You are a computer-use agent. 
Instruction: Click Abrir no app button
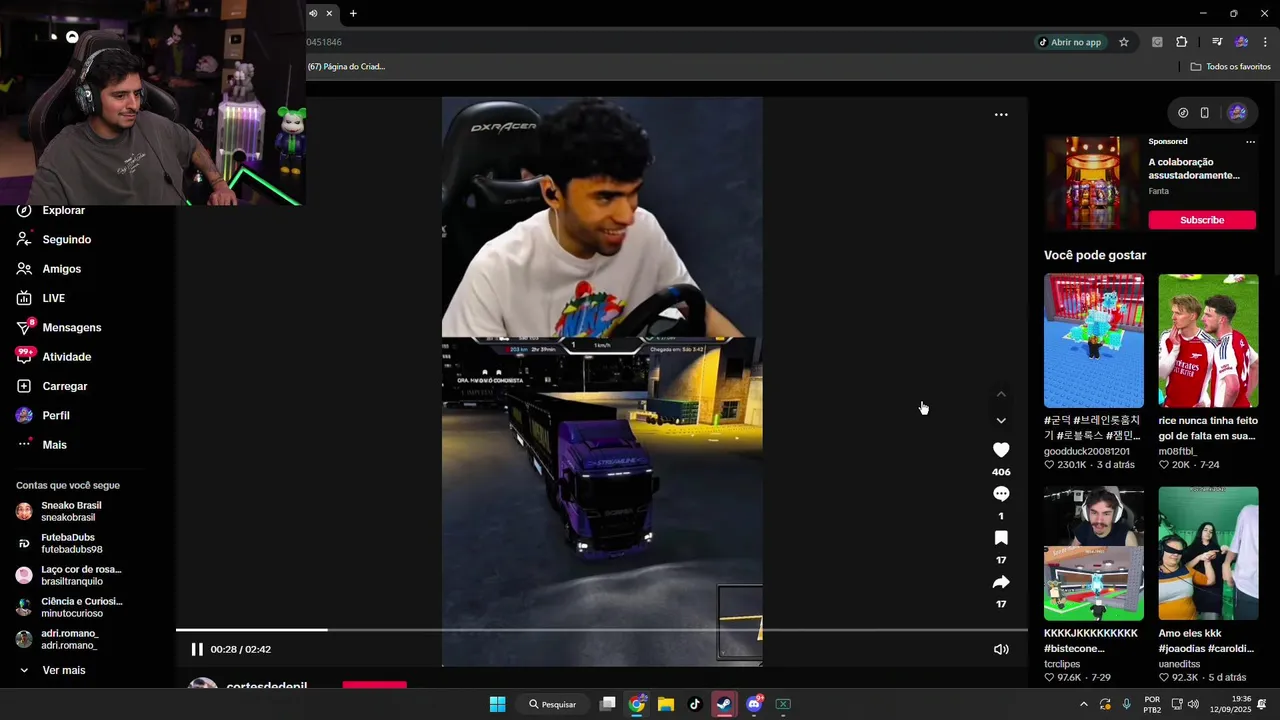[1069, 42]
